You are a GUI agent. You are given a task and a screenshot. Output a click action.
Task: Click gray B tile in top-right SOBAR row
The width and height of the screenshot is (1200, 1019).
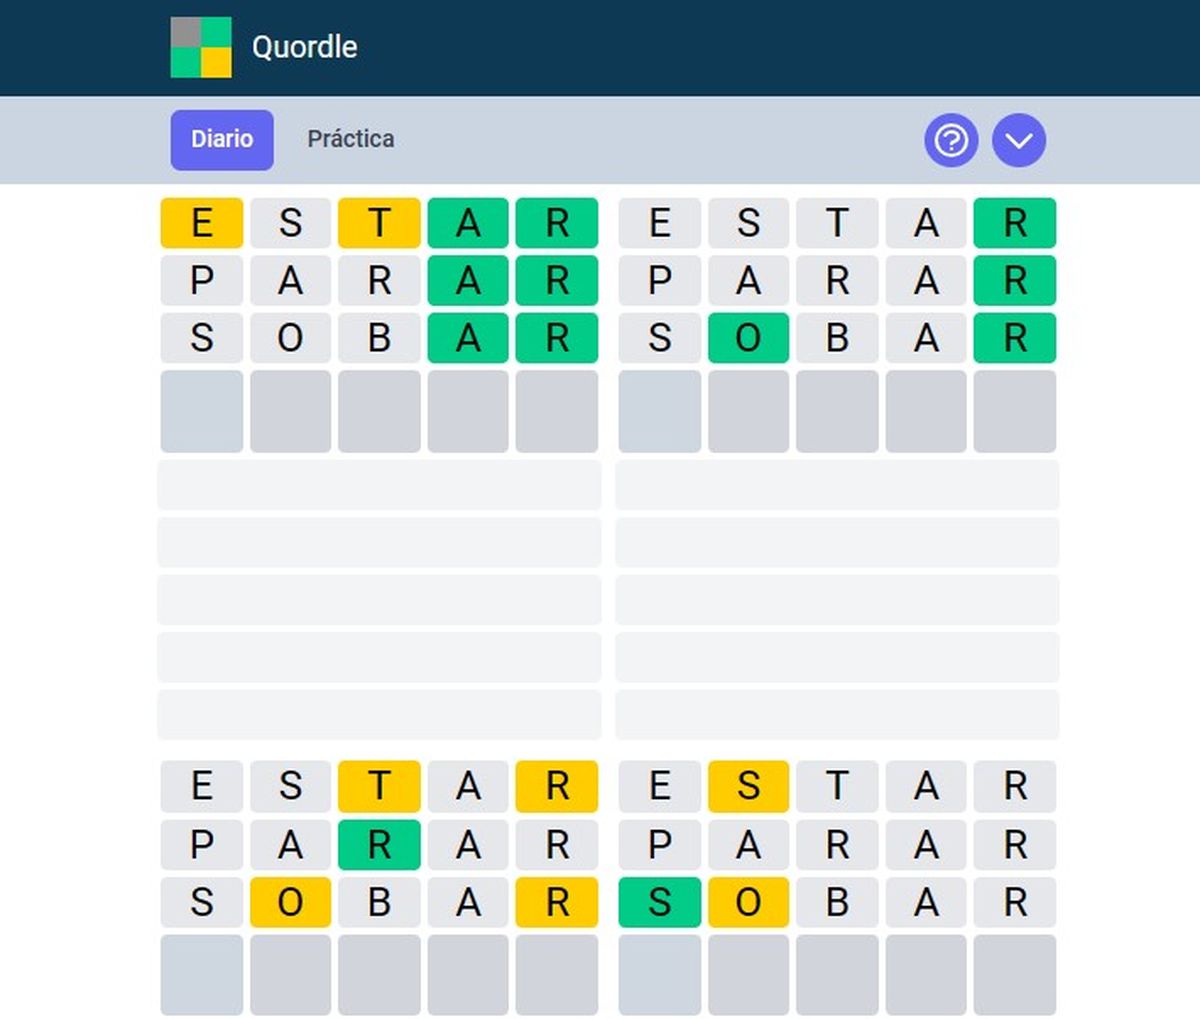(837, 339)
